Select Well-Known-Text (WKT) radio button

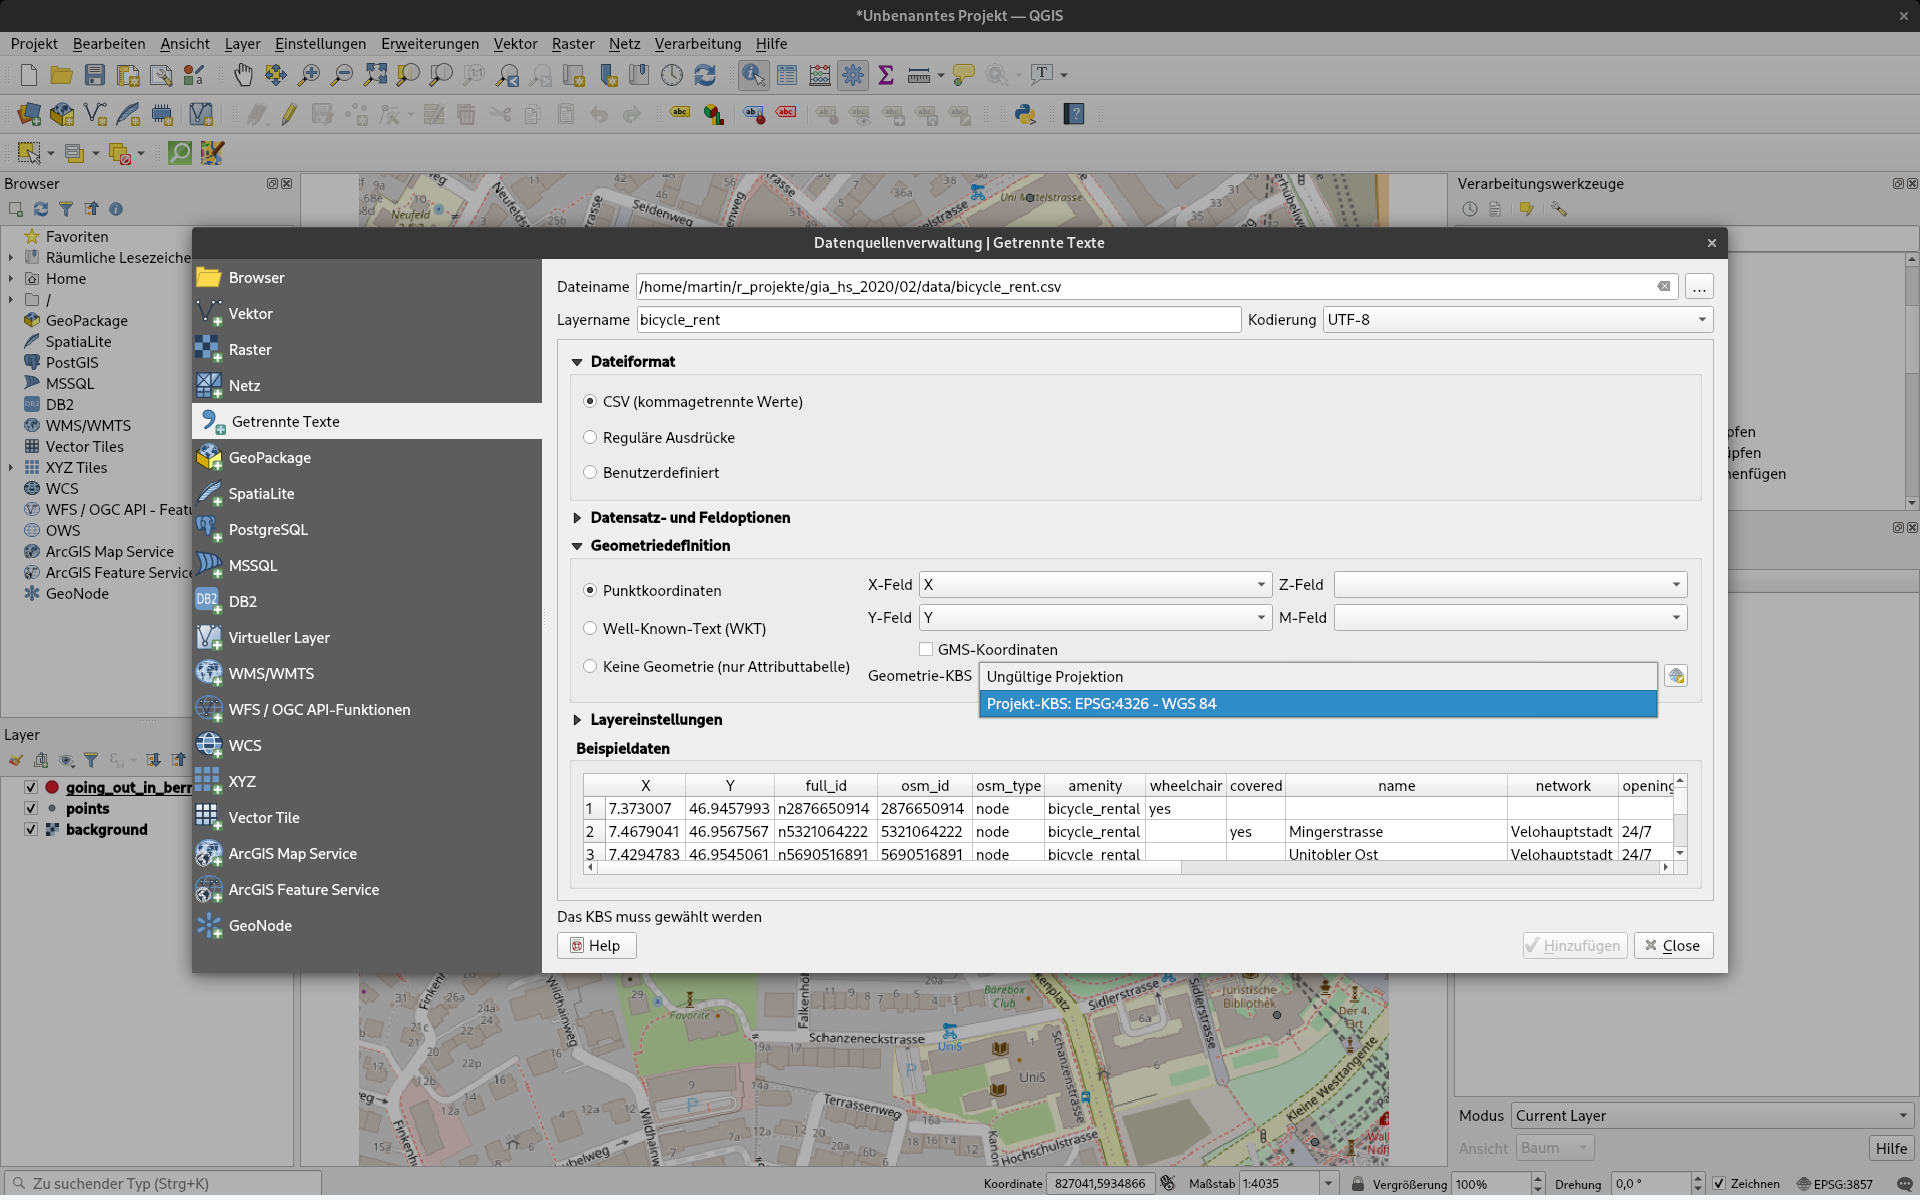click(590, 629)
